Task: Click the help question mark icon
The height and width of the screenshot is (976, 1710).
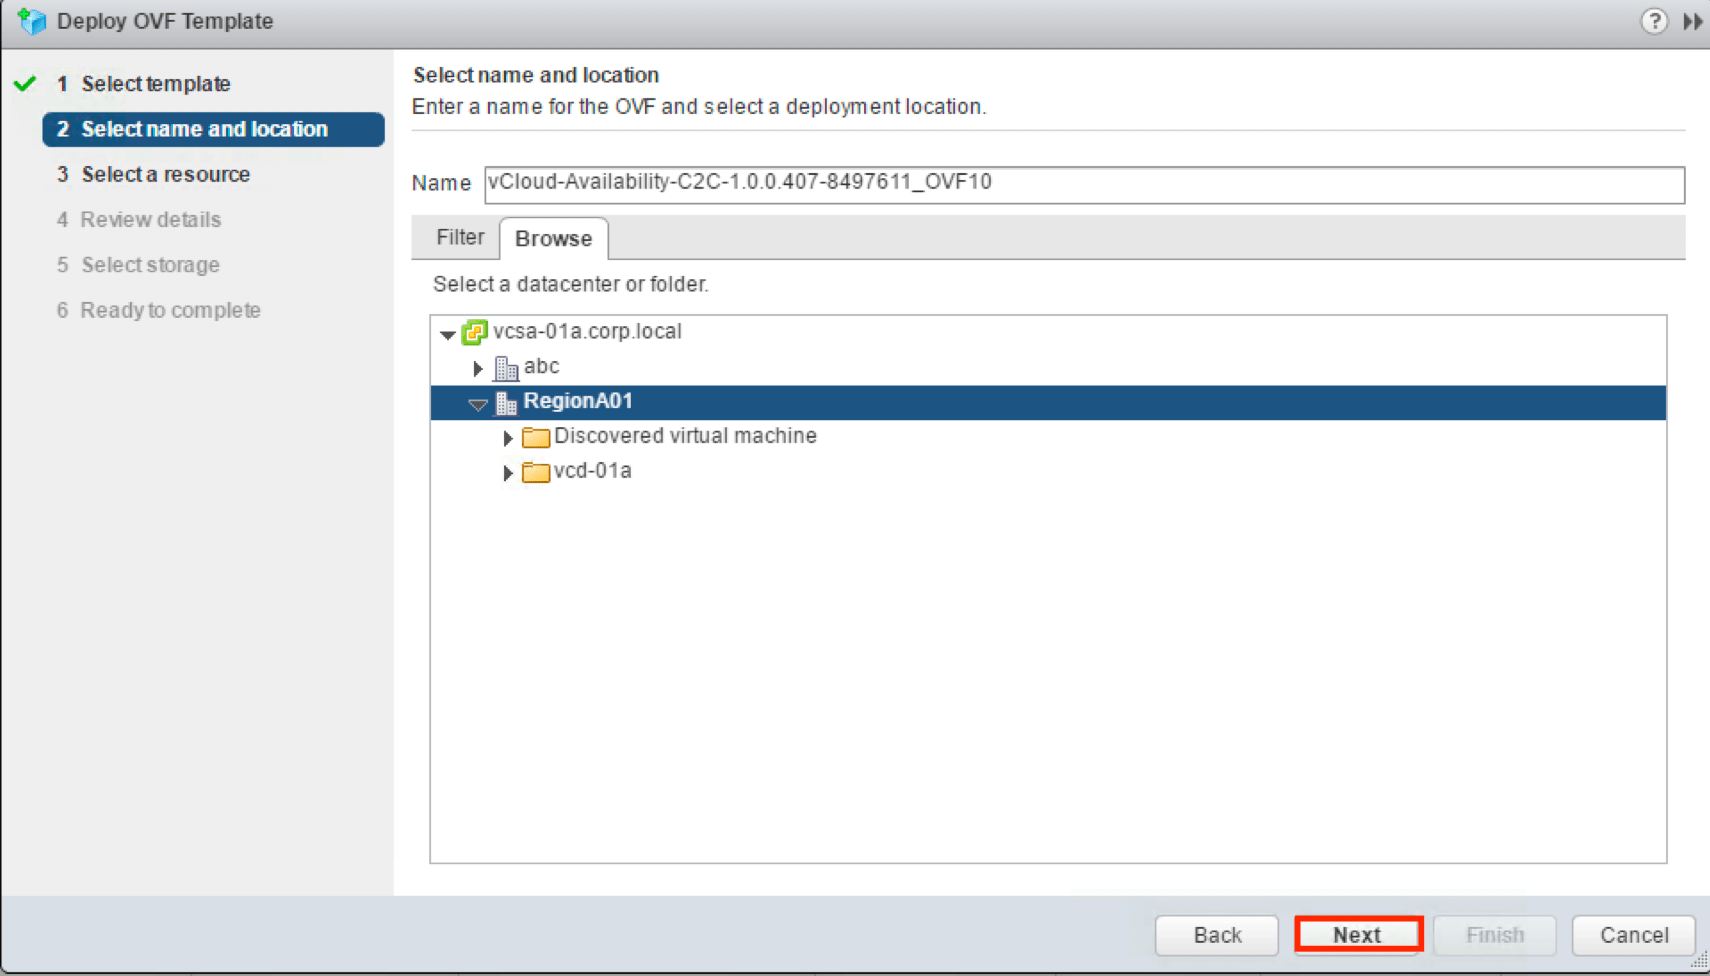Action: [x=1654, y=21]
